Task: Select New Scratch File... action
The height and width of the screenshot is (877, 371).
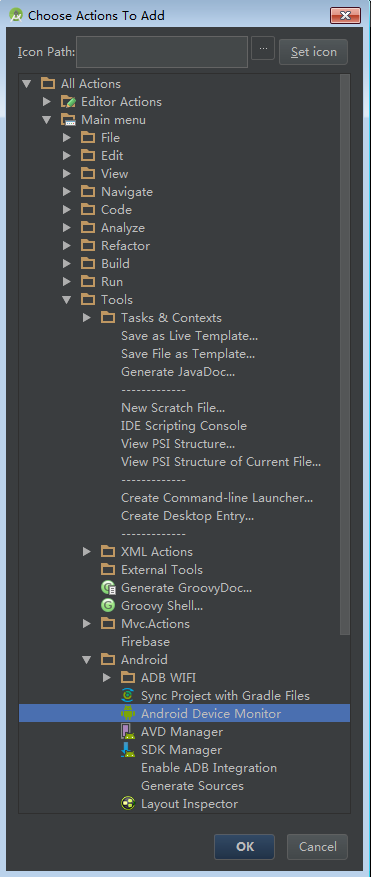Action: click(x=173, y=408)
